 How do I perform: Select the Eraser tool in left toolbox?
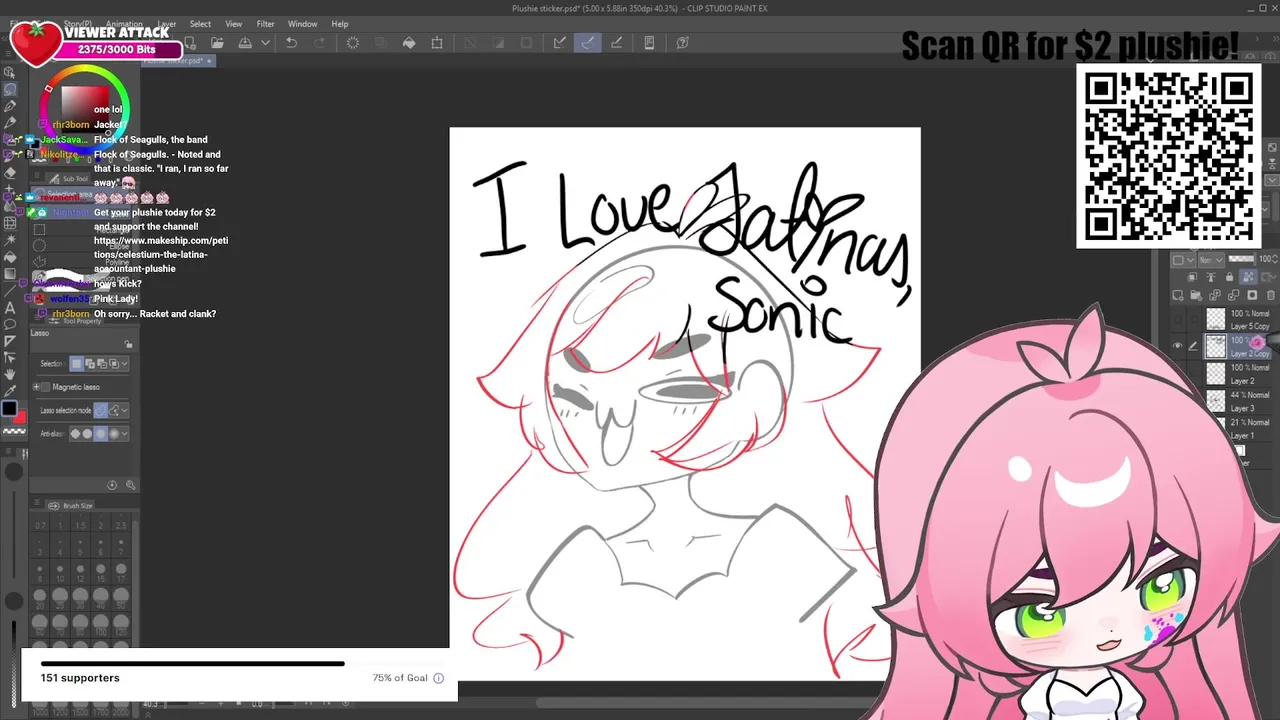point(10,172)
